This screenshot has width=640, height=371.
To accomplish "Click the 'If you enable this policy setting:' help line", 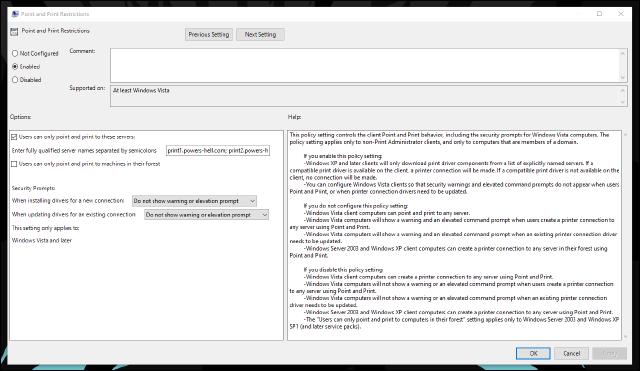I will [x=343, y=156].
